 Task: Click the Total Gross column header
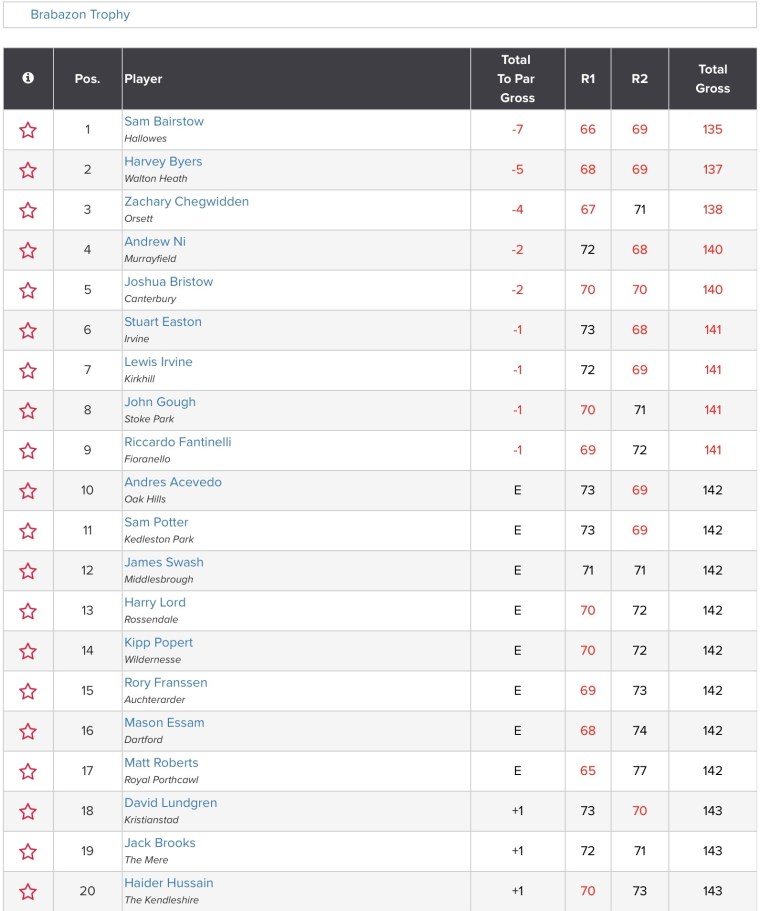point(712,78)
